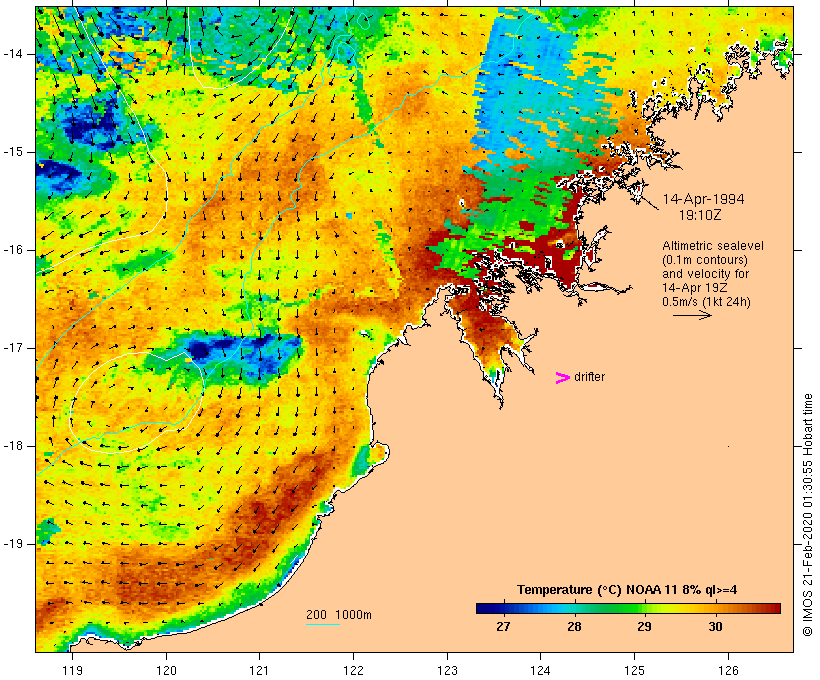This screenshot has height=680, width=820.
Task: Click latitude axis label -15
Action: [13, 152]
